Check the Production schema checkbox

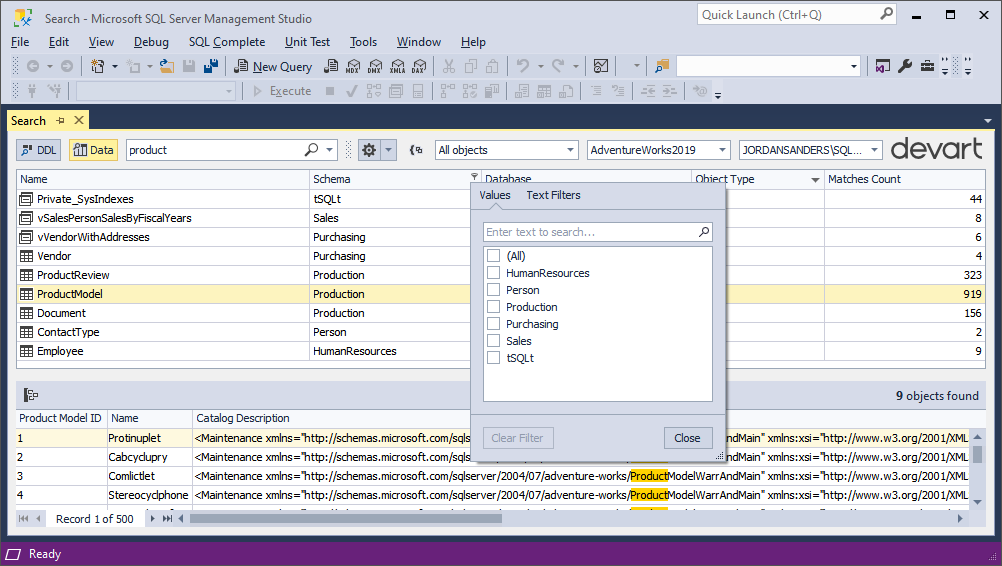493,307
